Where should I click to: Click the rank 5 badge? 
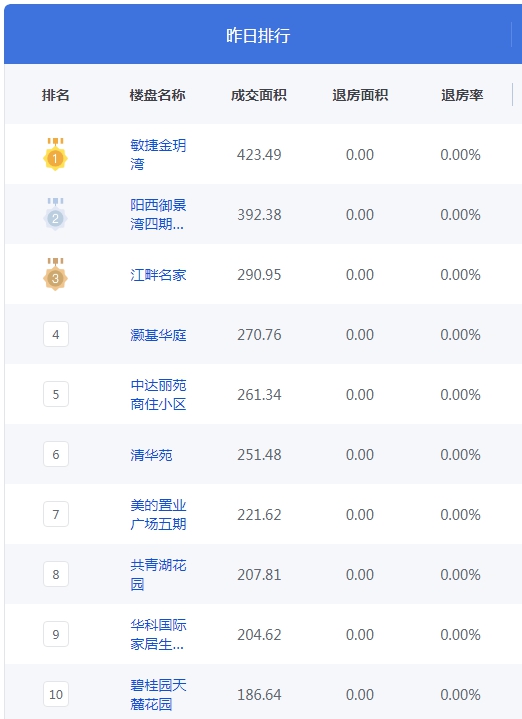56,394
